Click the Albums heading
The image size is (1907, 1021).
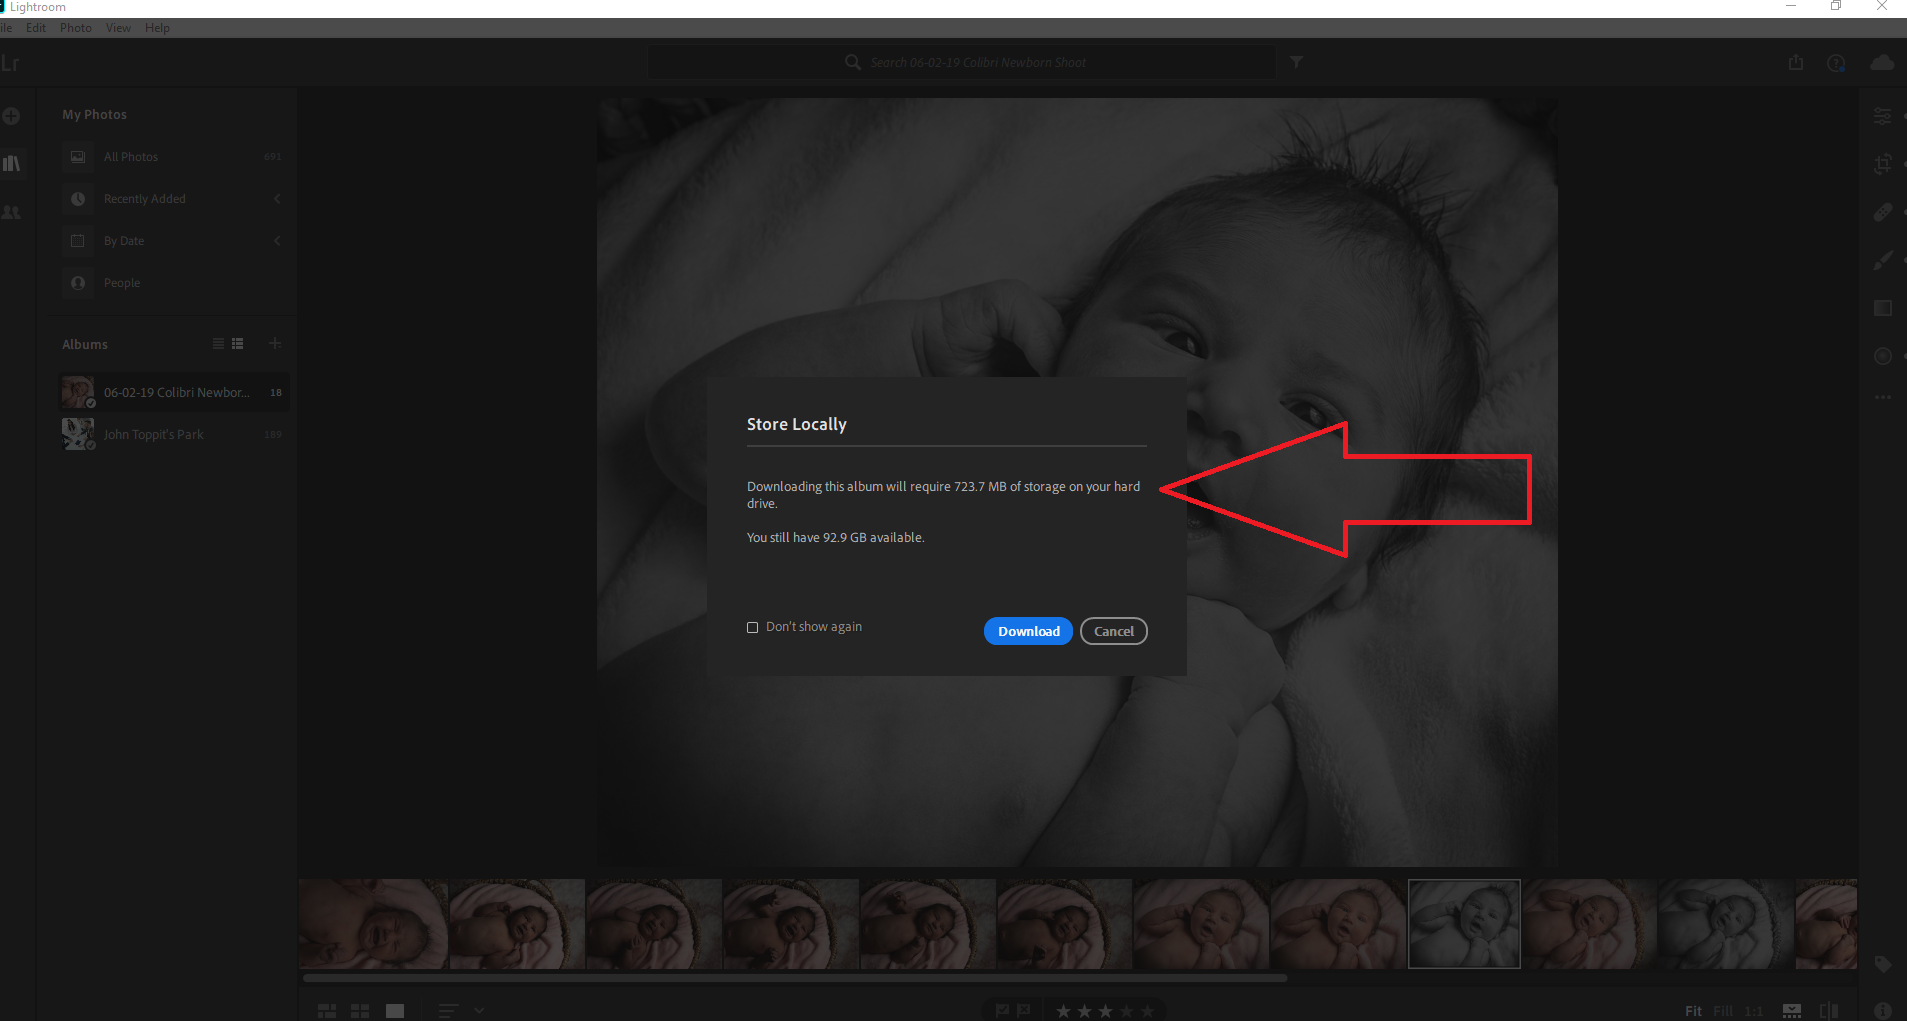coord(85,344)
